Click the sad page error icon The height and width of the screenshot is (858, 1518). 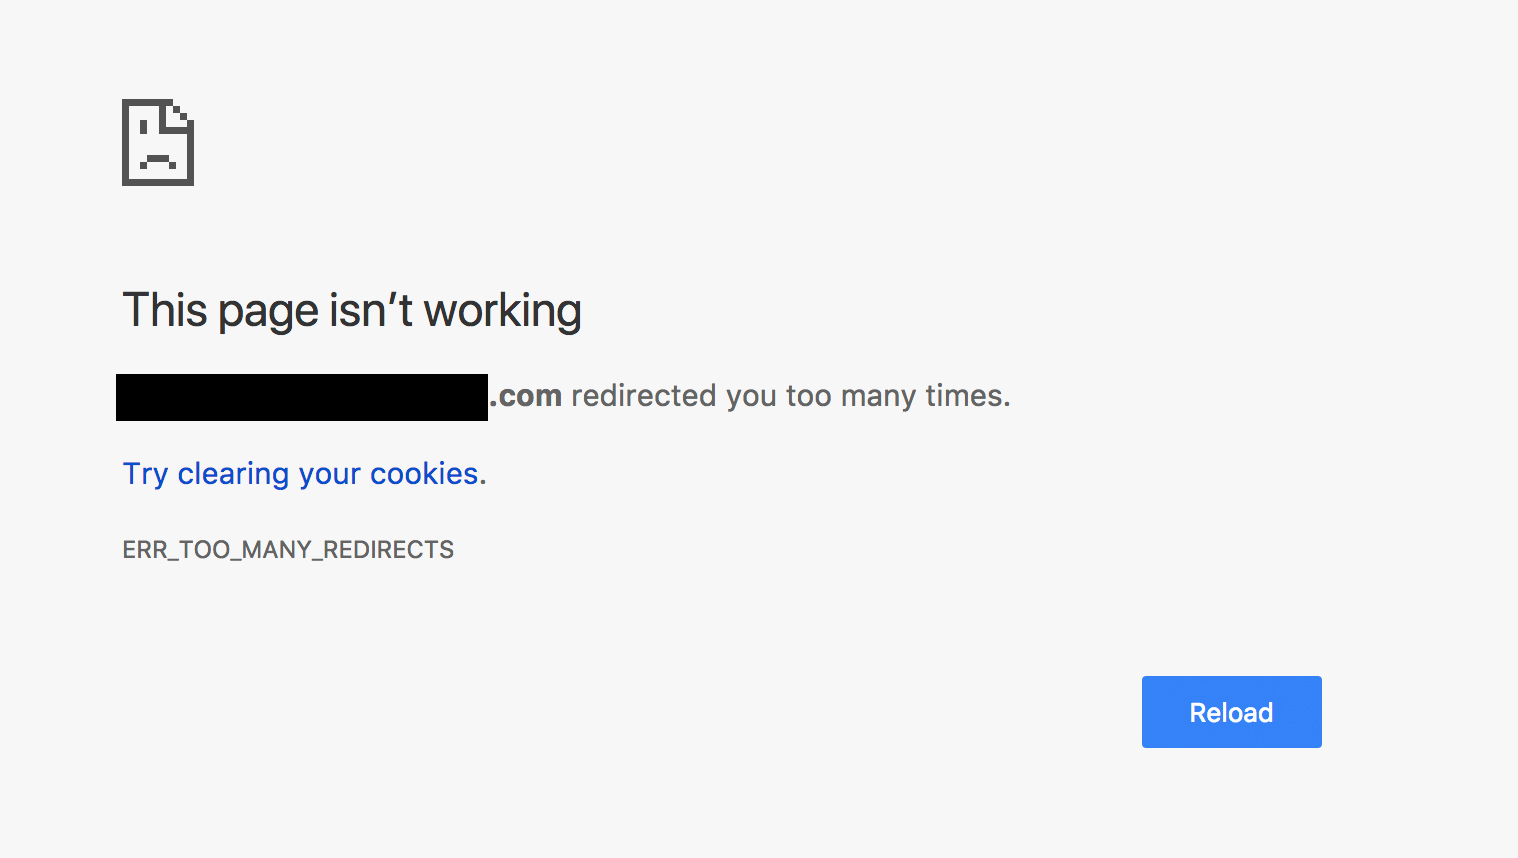click(157, 142)
